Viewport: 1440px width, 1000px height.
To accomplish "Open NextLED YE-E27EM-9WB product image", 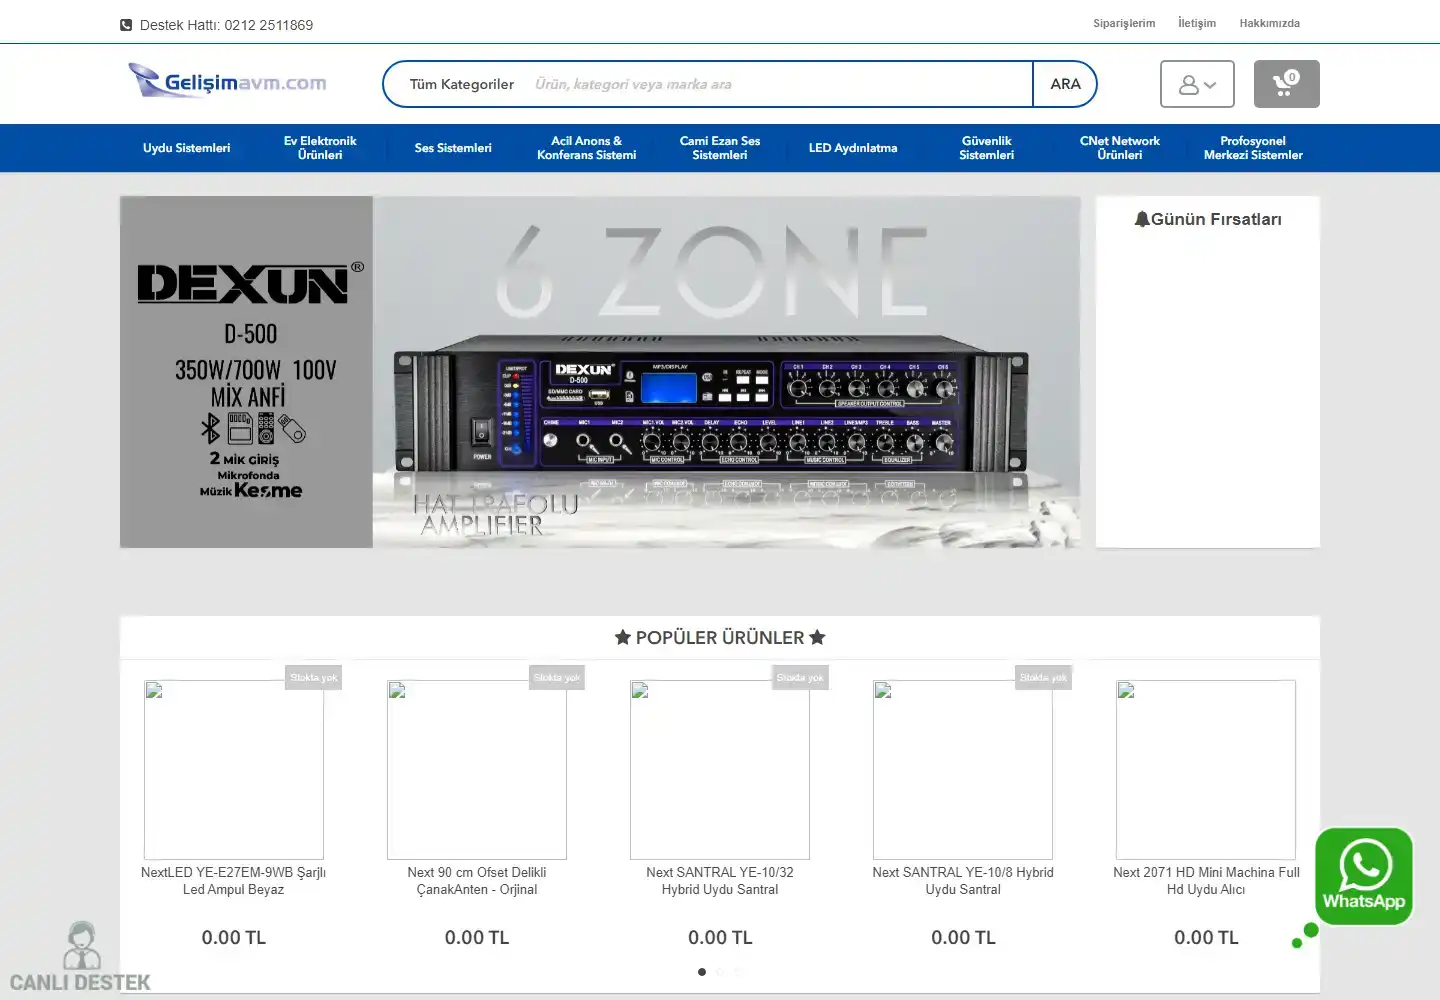I will 234,770.
